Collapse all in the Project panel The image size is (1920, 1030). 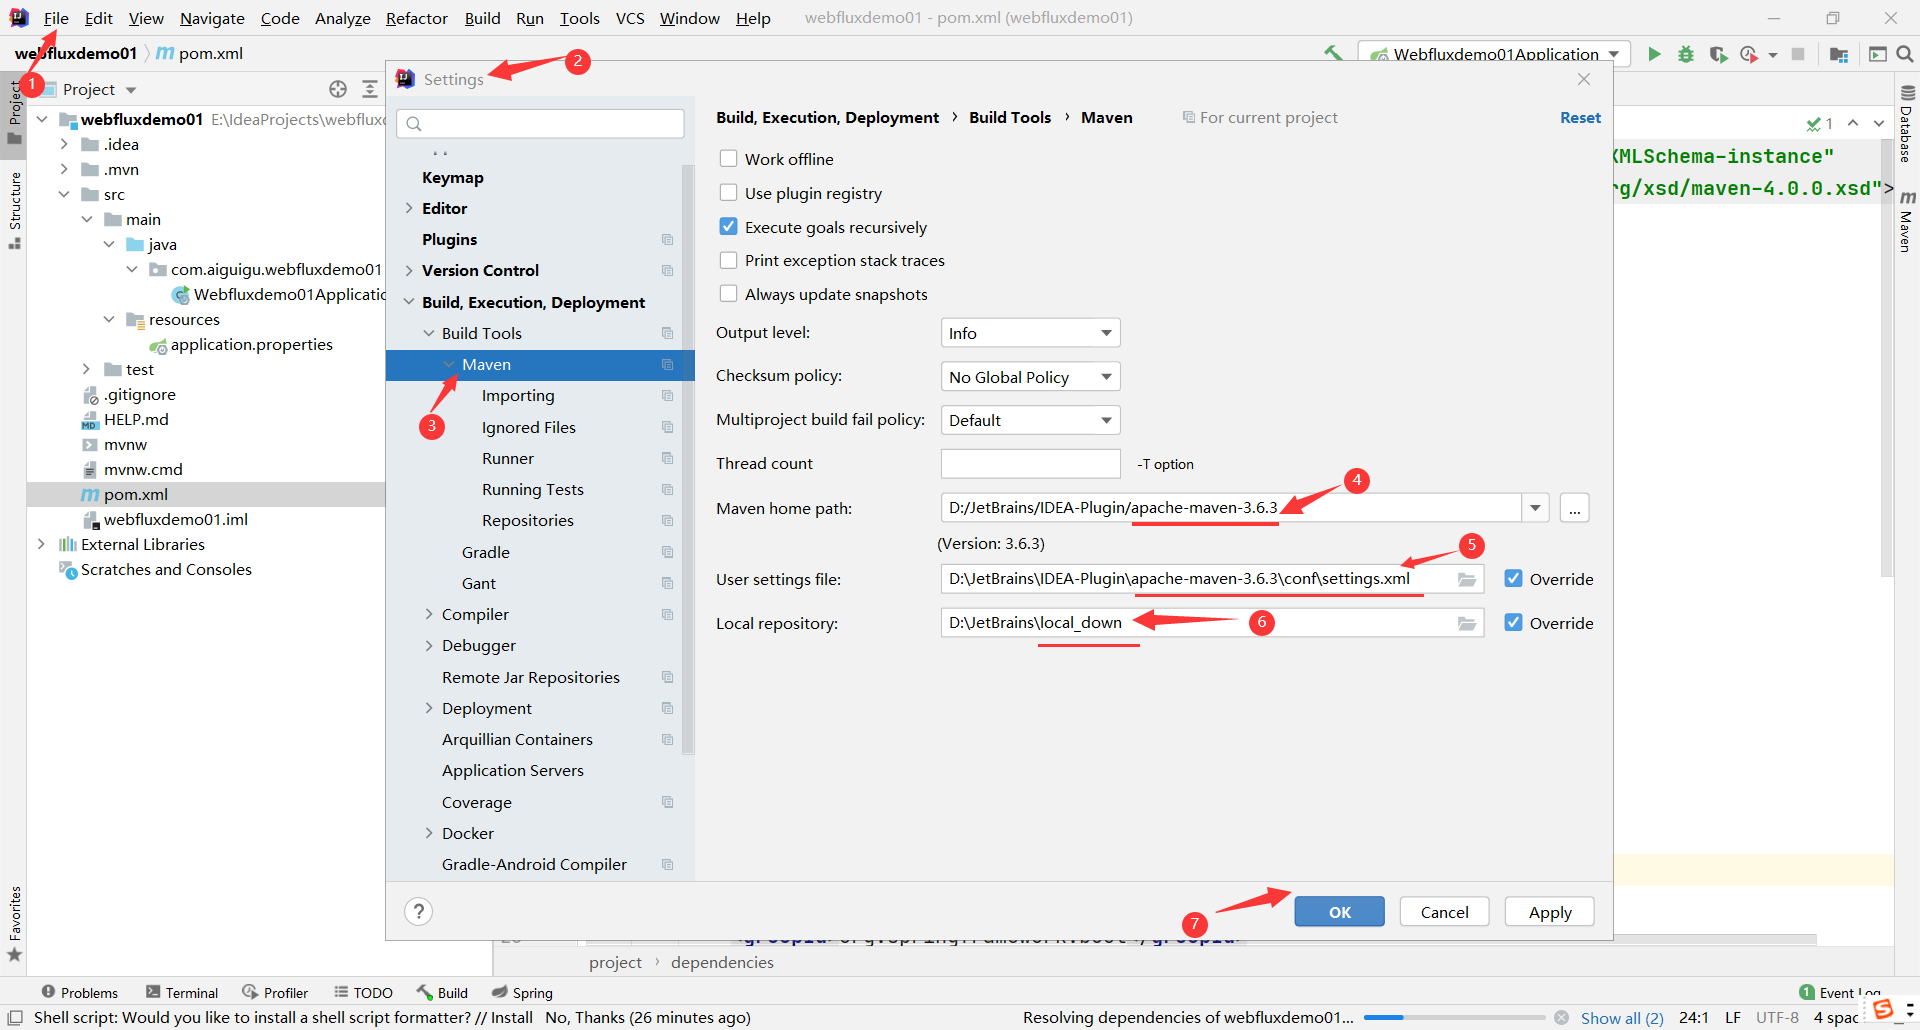pyautogui.click(x=370, y=89)
